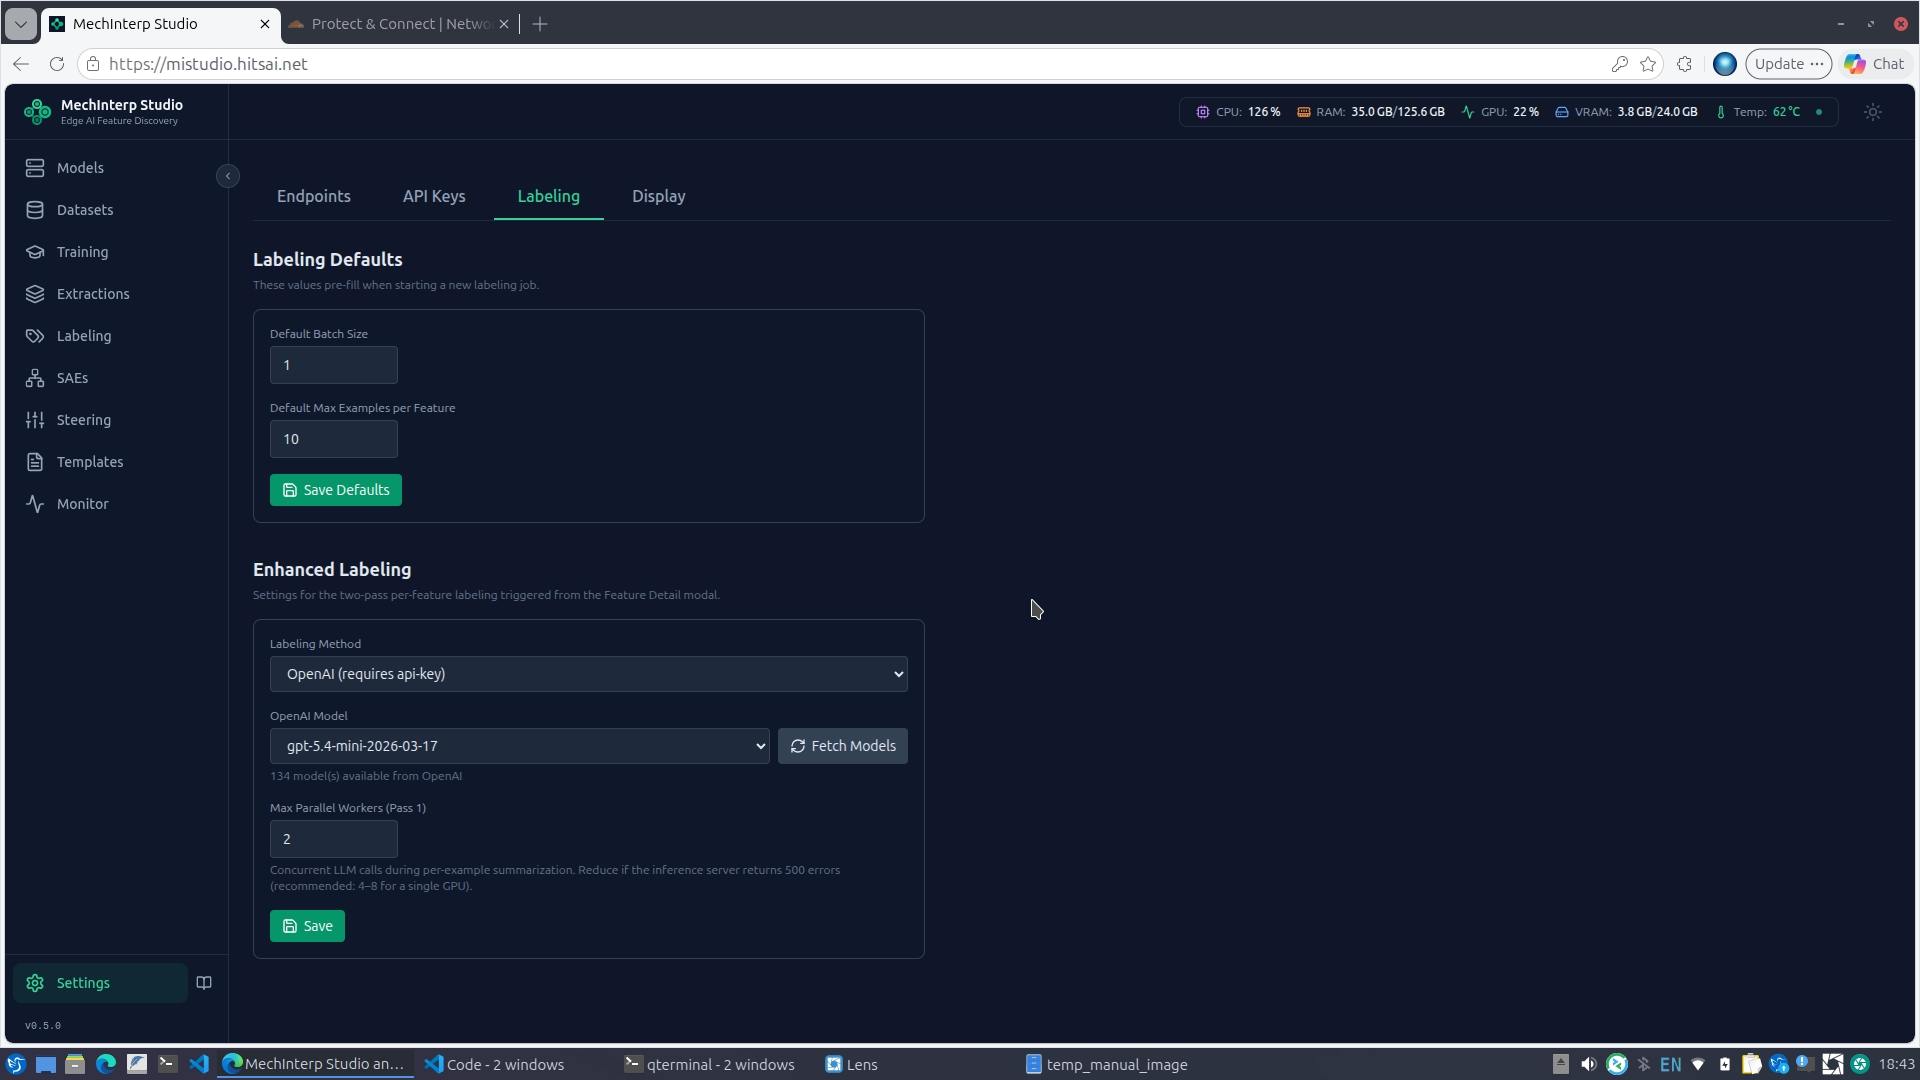This screenshot has height=1080, width=1920.
Task: Open the password key icon
Action: pos(1619,64)
